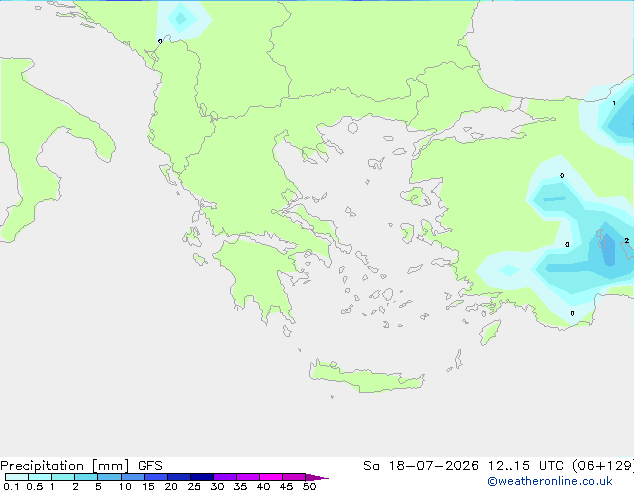The width and height of the screenshot is (634, 490).
Task: Click the date text 'Sa 18-07-2026'
Action: coord(421,466)
